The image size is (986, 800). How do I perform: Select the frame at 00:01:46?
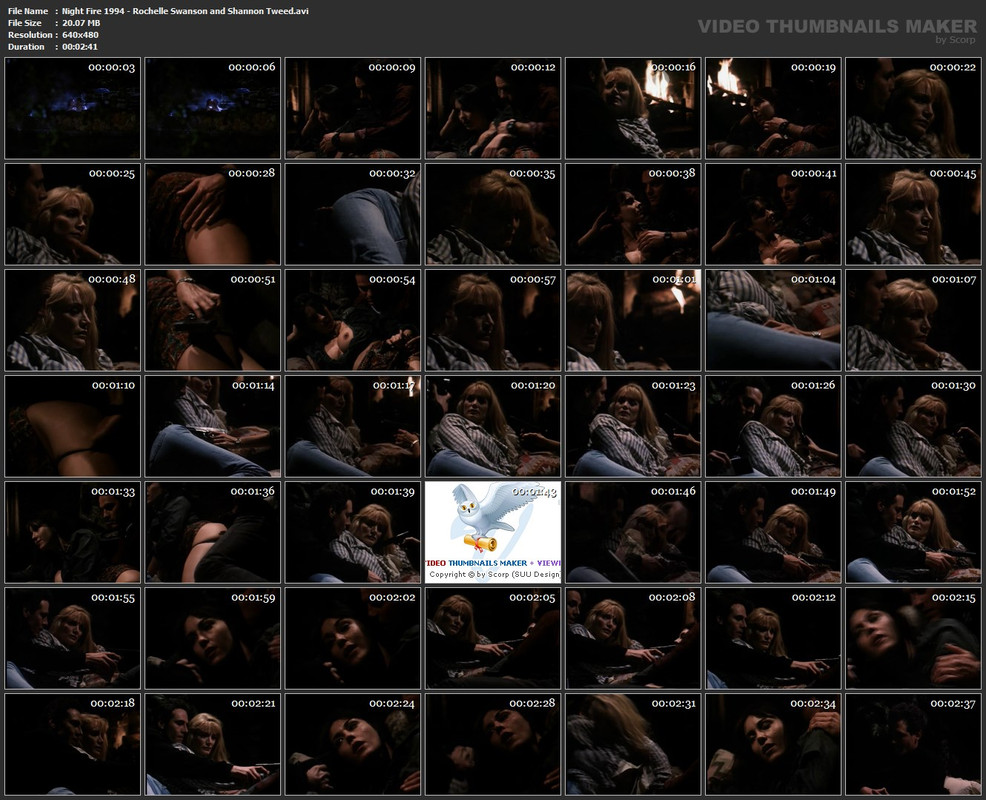pos(633,532)
